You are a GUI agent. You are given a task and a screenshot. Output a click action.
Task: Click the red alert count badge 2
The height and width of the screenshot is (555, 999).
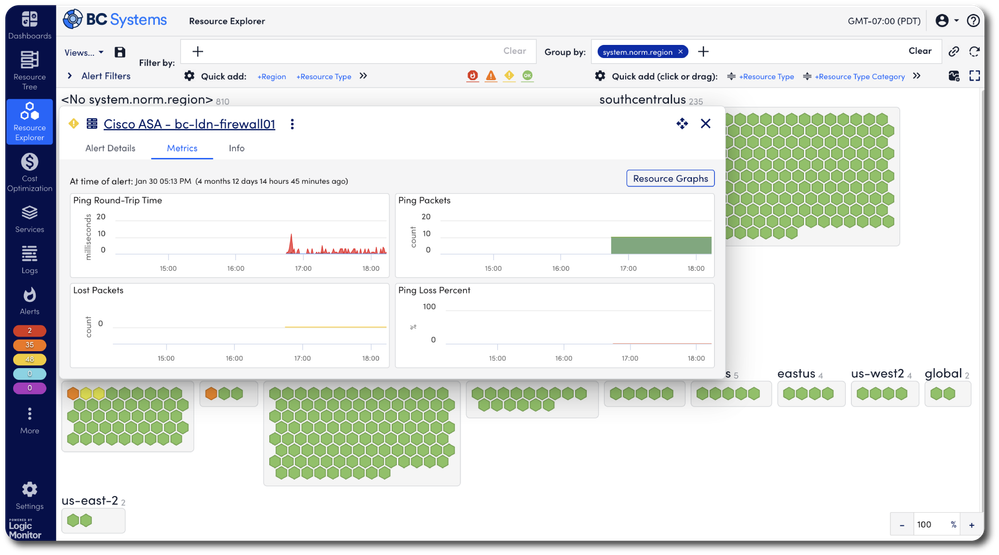click(29, 331)
